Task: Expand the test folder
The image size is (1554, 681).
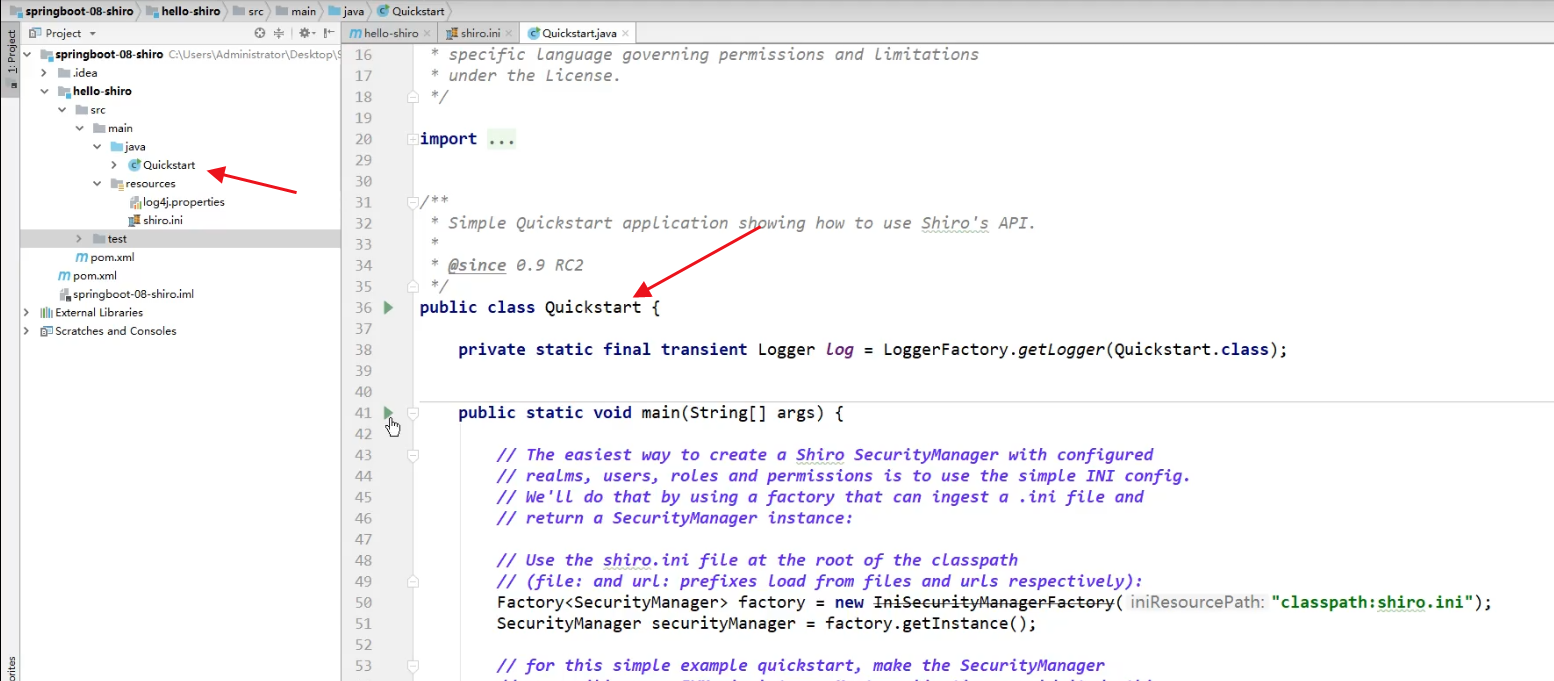Action: 80,239
